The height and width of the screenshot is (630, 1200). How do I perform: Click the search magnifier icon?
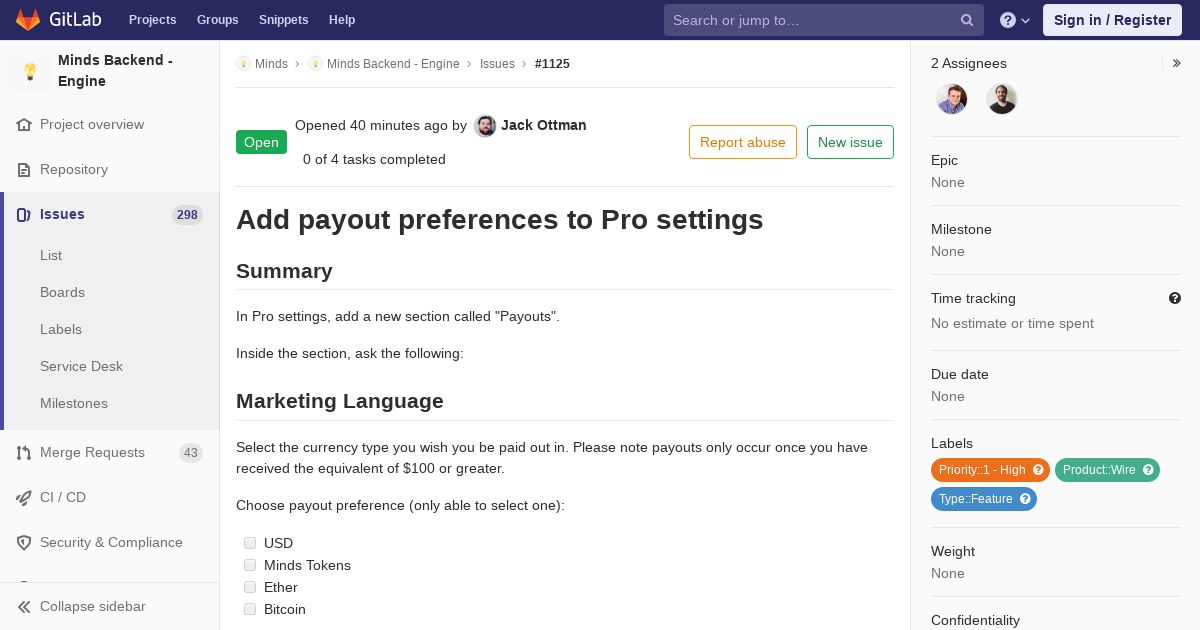[x=967, y=20]
